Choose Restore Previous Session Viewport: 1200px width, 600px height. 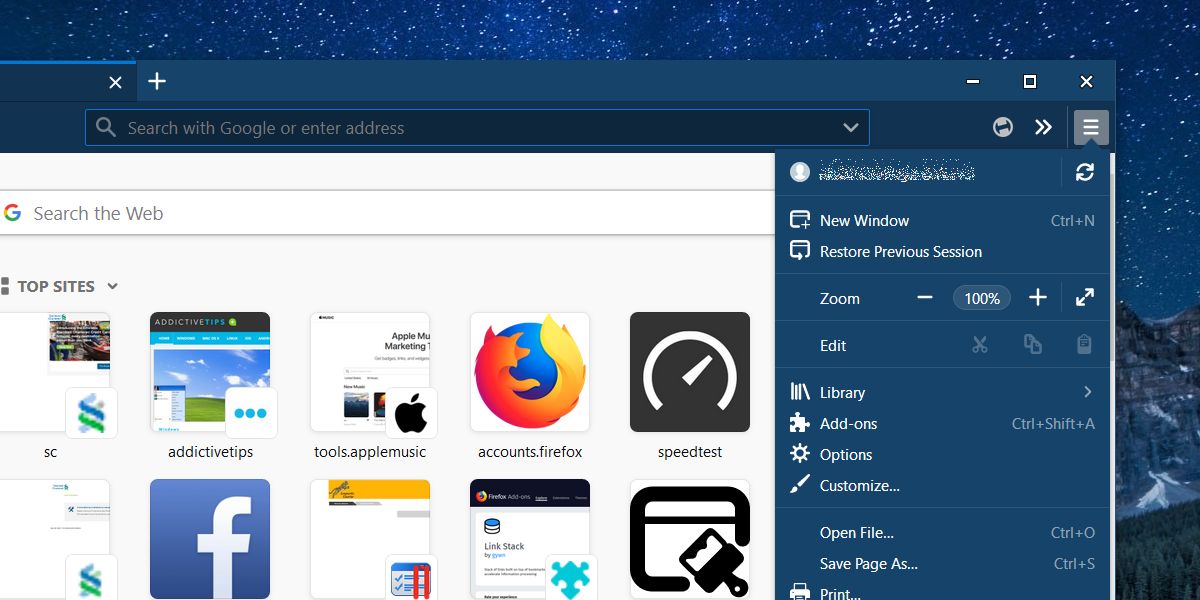coord(943,251)
